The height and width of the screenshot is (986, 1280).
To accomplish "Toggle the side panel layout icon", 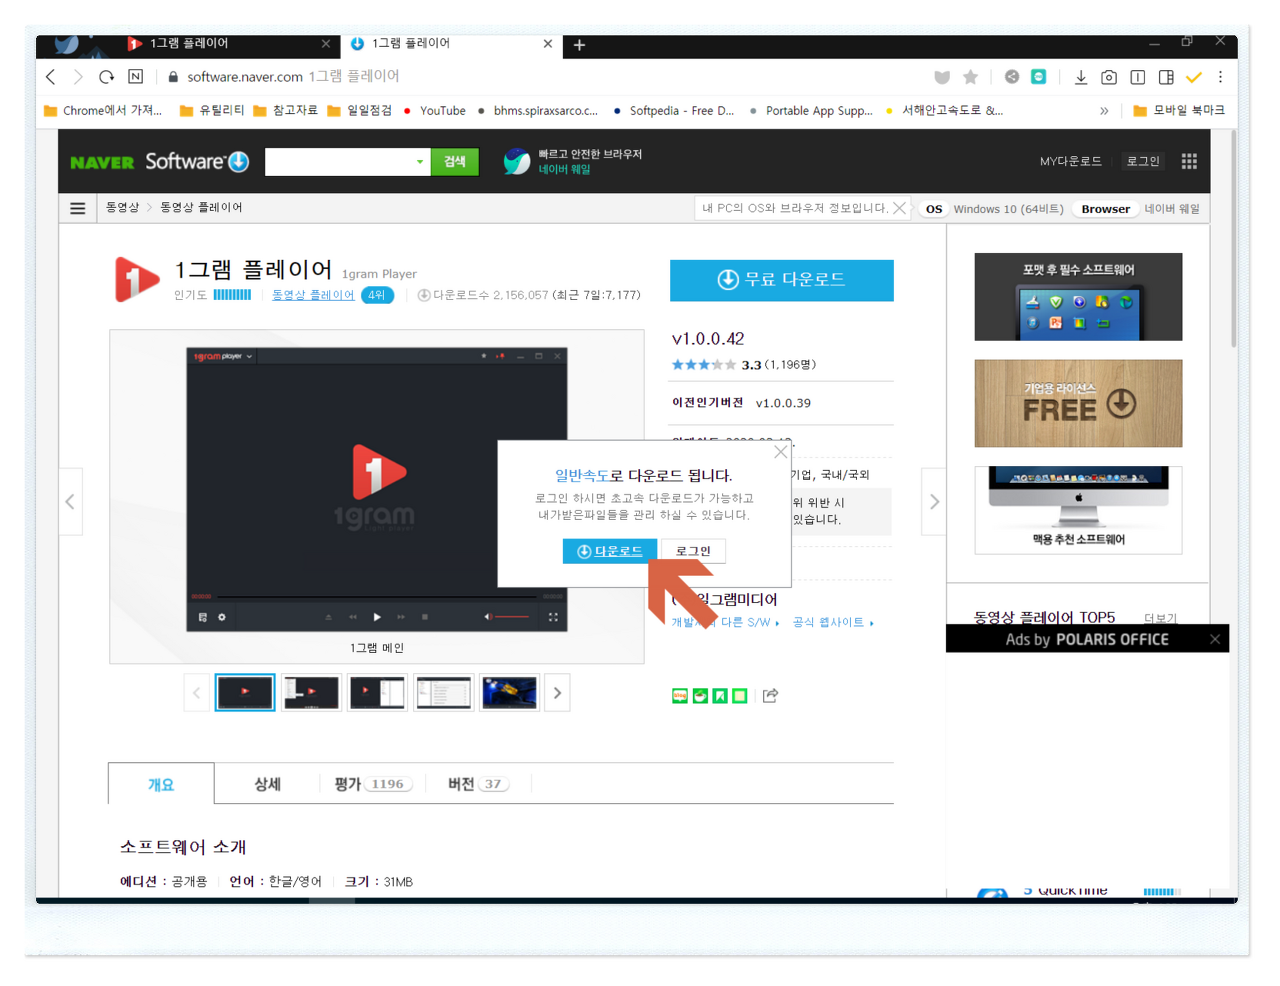I will pos(1166,77).
